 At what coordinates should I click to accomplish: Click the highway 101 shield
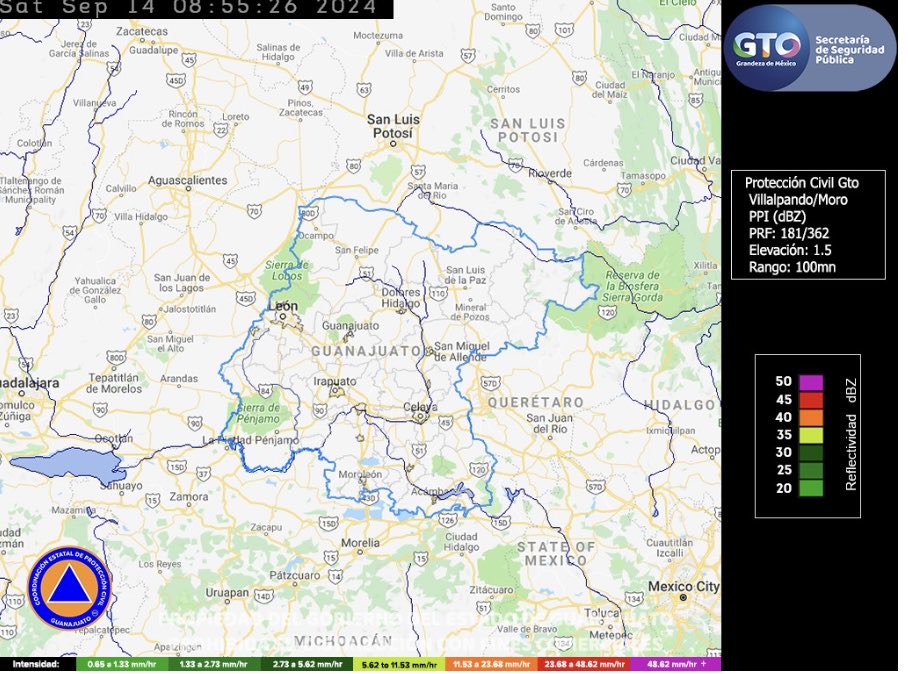pyautogui.click(x=564, y=30)
